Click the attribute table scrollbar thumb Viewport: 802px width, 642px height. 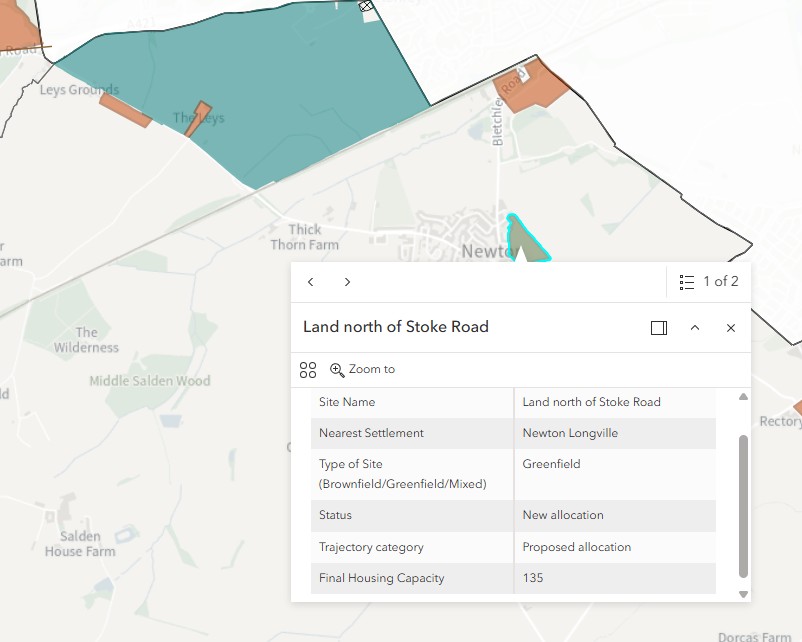(x=744, y=506)
